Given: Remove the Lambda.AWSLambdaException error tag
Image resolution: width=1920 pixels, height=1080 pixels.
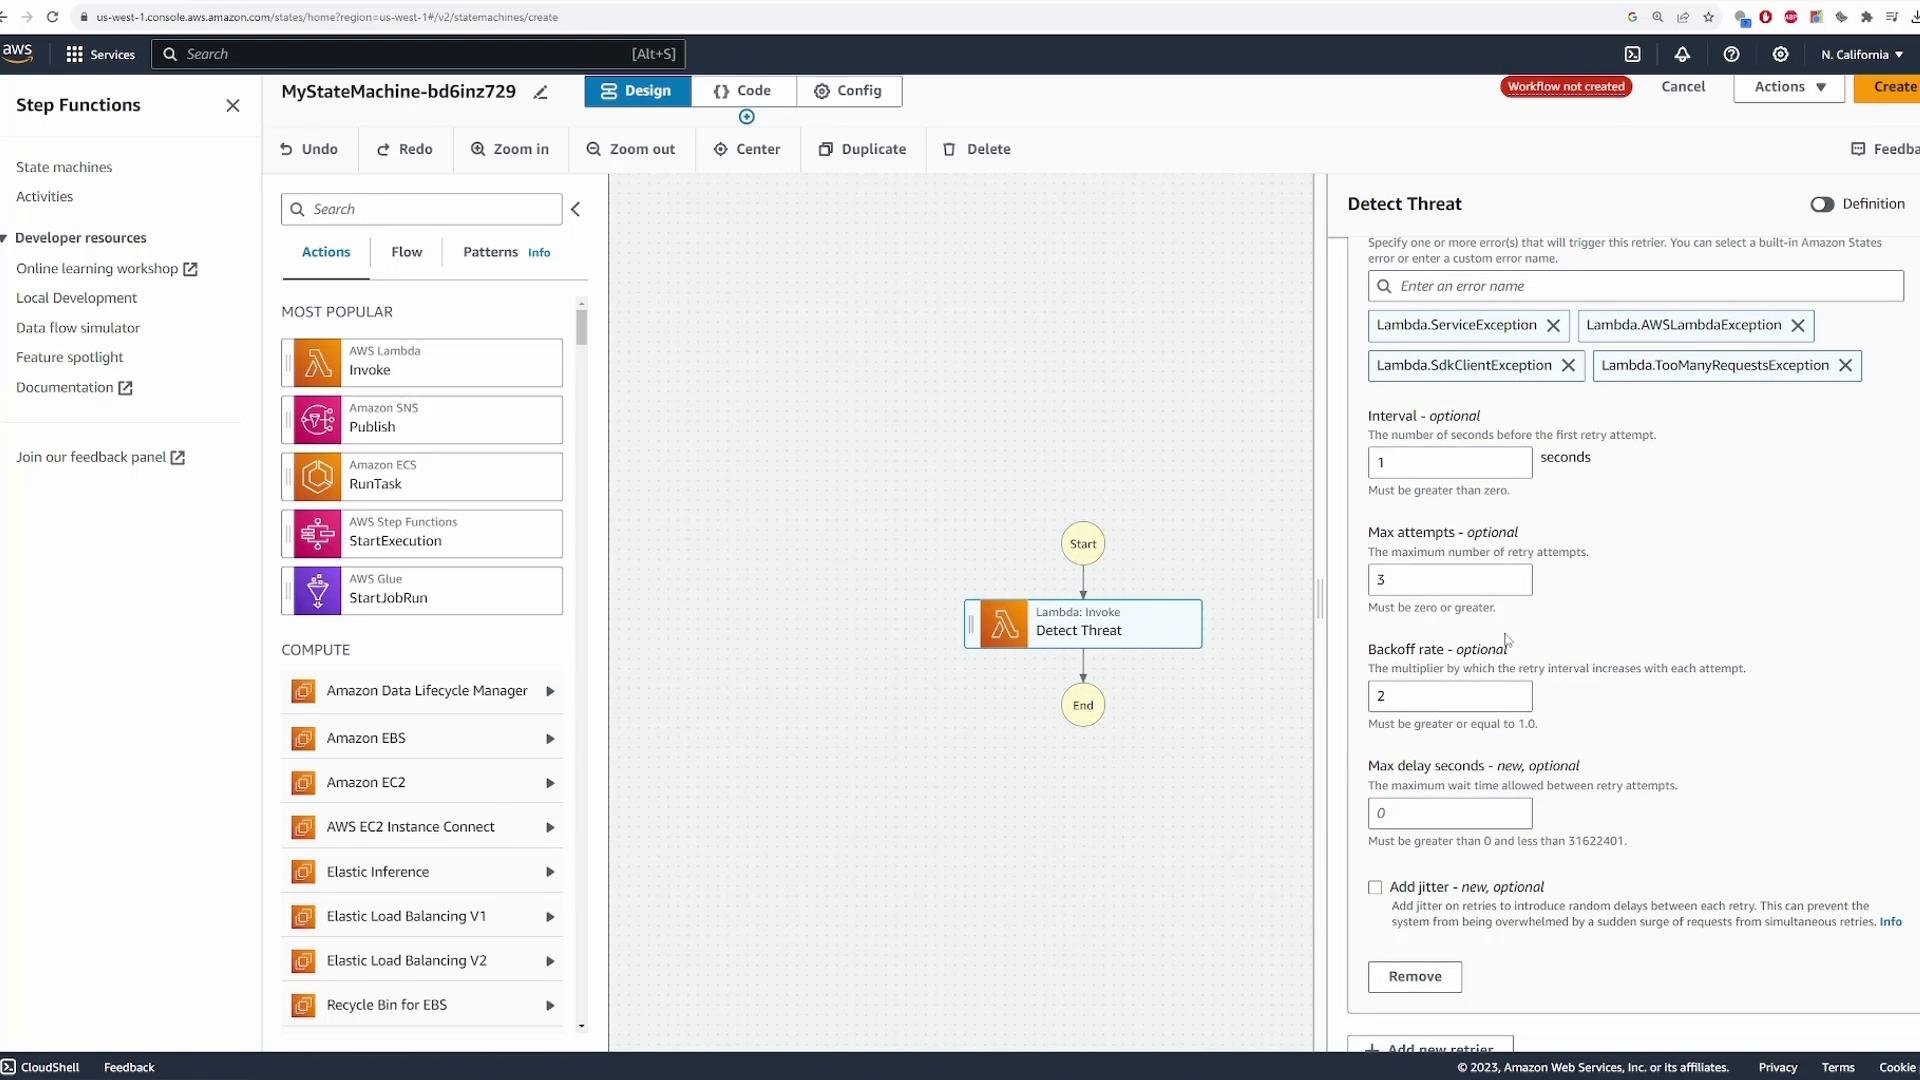Looking at the screenshot, I should click(1798, 326).
